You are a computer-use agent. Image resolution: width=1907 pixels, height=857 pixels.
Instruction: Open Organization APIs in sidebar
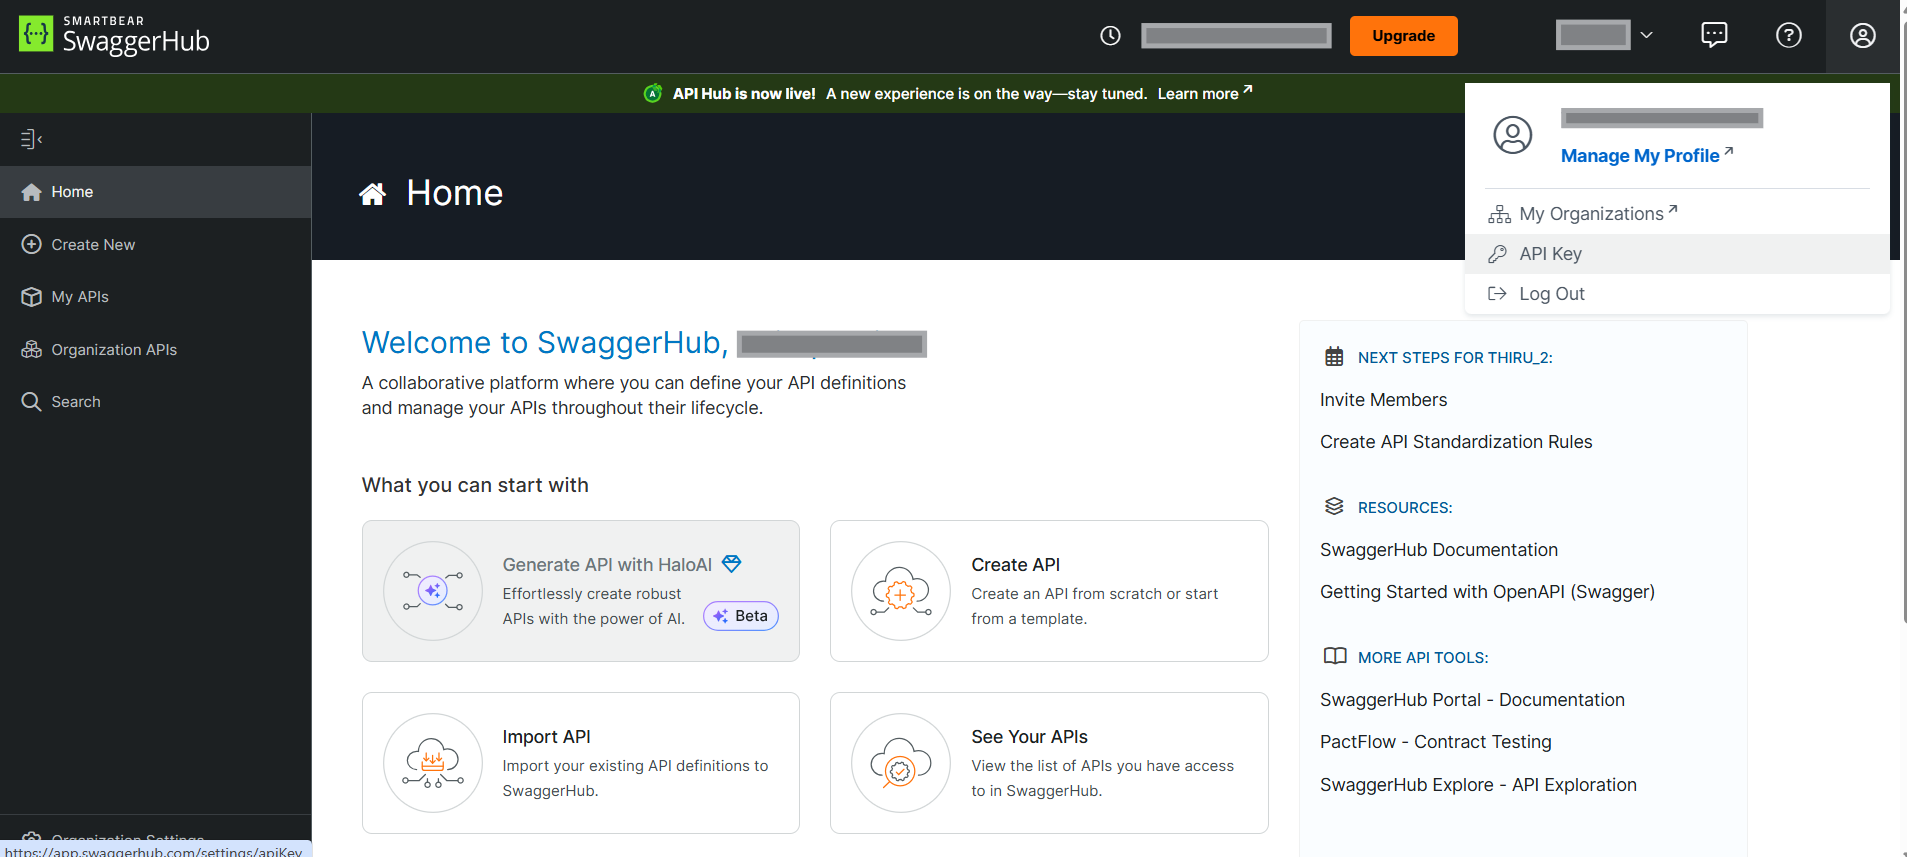point(155,349)
